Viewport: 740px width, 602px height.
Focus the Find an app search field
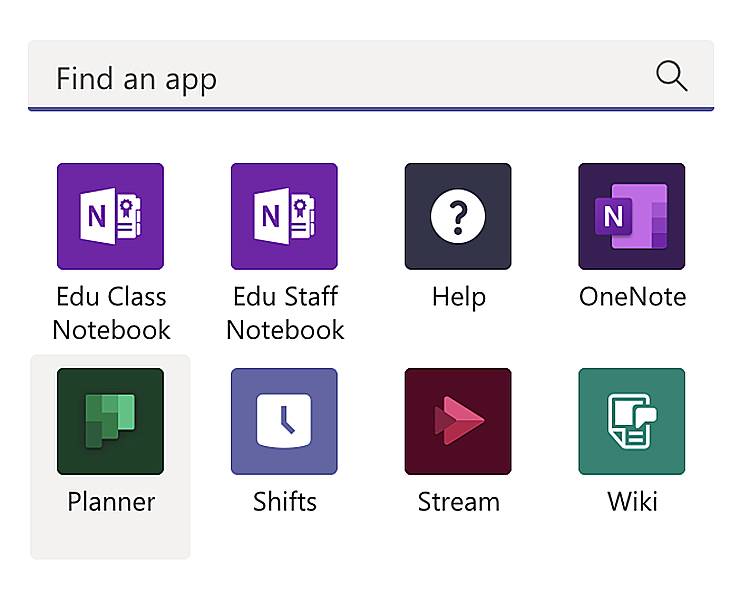pos(371,75)
